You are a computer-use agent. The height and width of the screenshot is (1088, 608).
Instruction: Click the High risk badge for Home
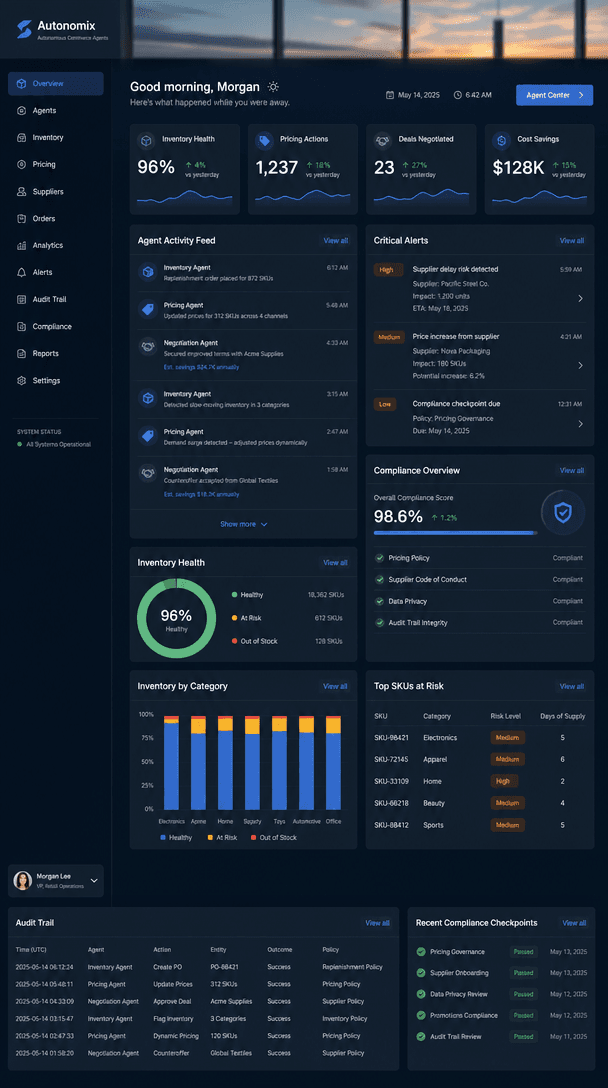[x=503, y=781]
